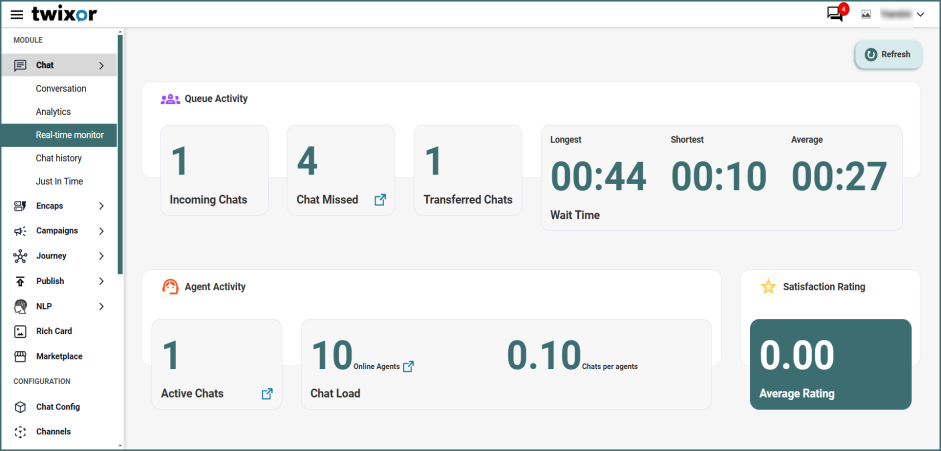Click the Rich Card sidebar icon
Image resolution: width=941 pixels, height=451 pixels.
coord(20,331)
